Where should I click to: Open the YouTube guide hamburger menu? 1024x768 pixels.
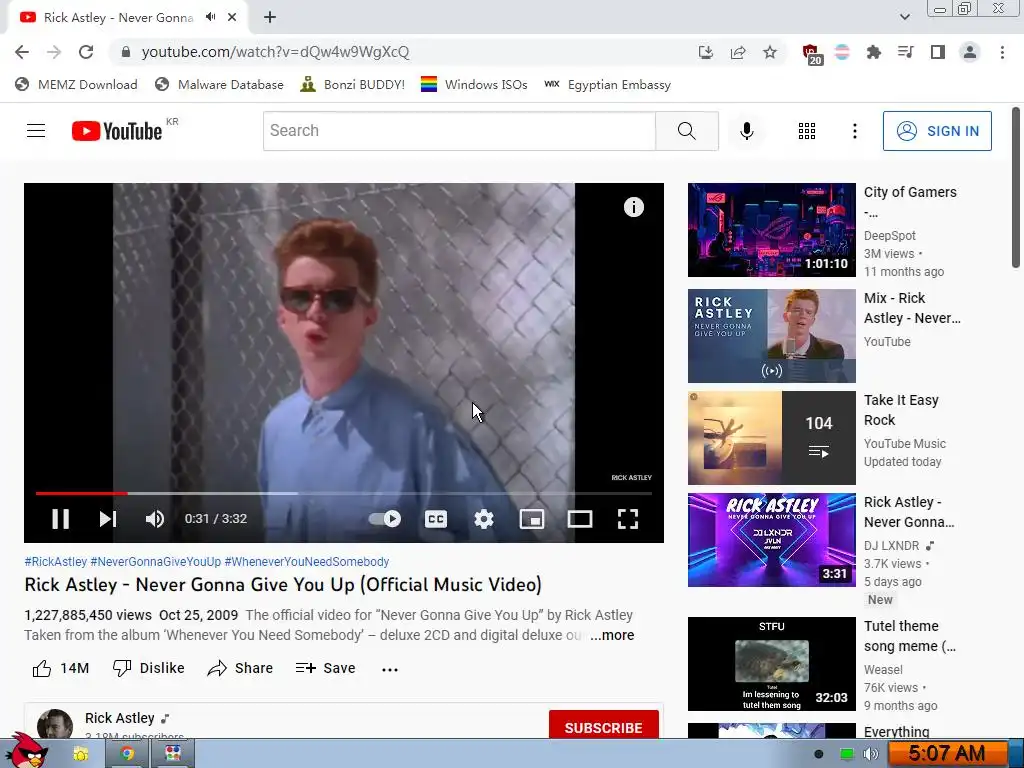click(x=36, y=131)
